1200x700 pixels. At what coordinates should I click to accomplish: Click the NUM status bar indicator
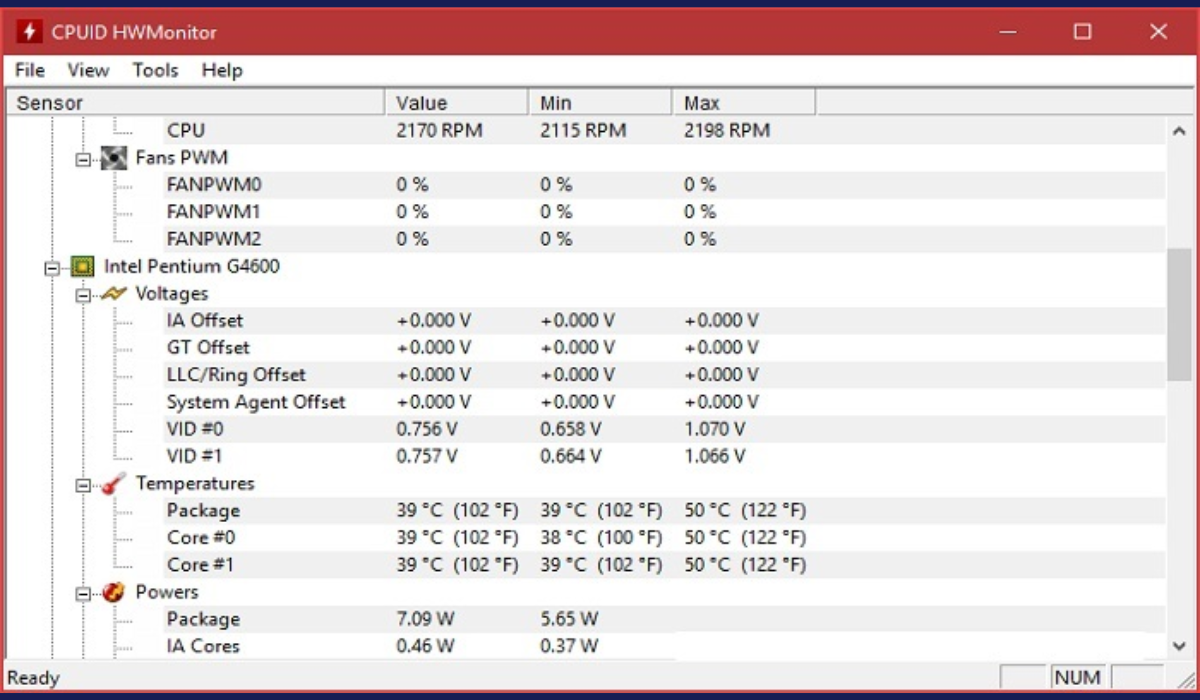(x=1078, y=678)
